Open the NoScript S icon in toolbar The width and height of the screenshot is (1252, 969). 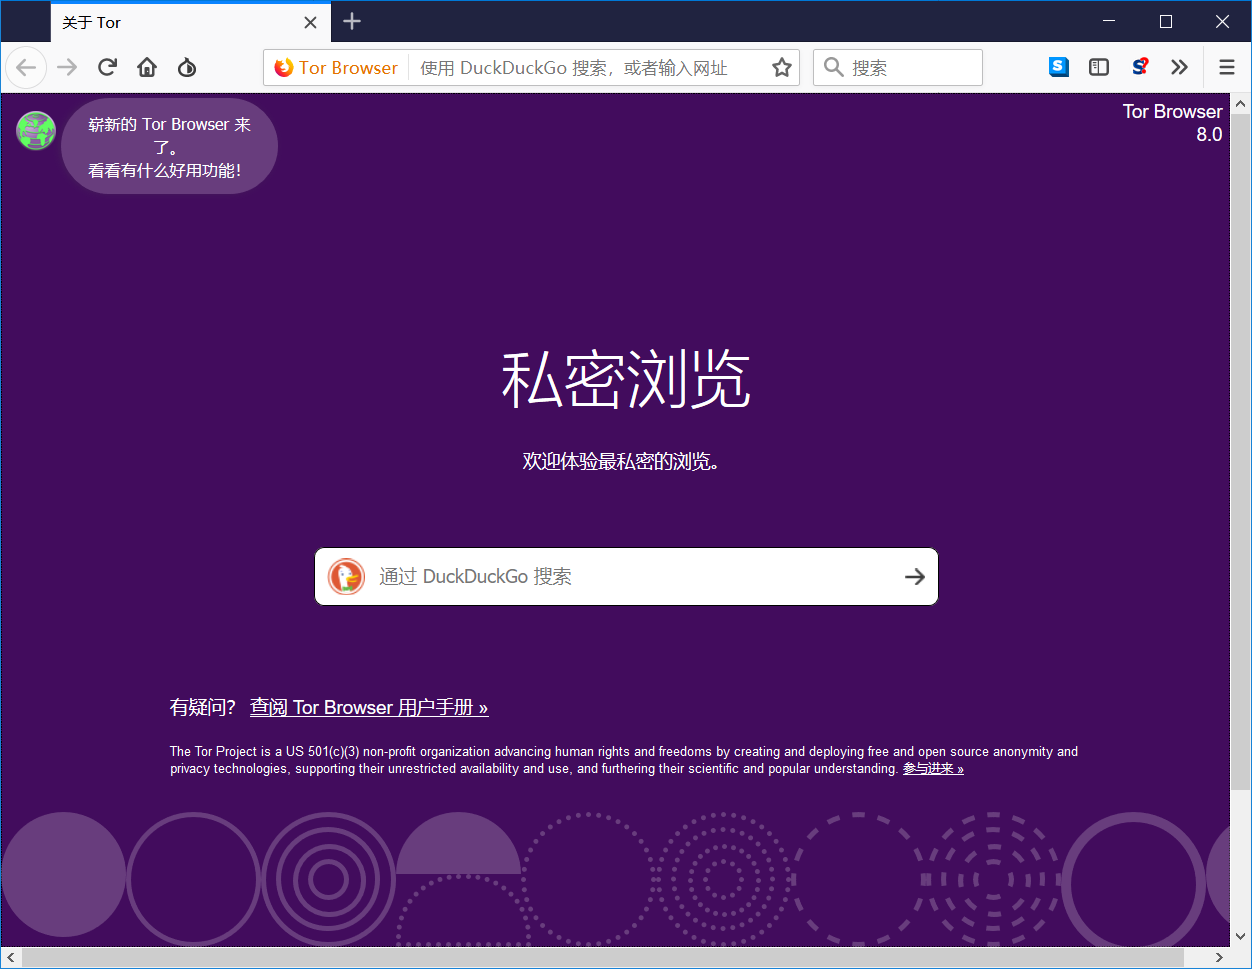coord(1140,67)
